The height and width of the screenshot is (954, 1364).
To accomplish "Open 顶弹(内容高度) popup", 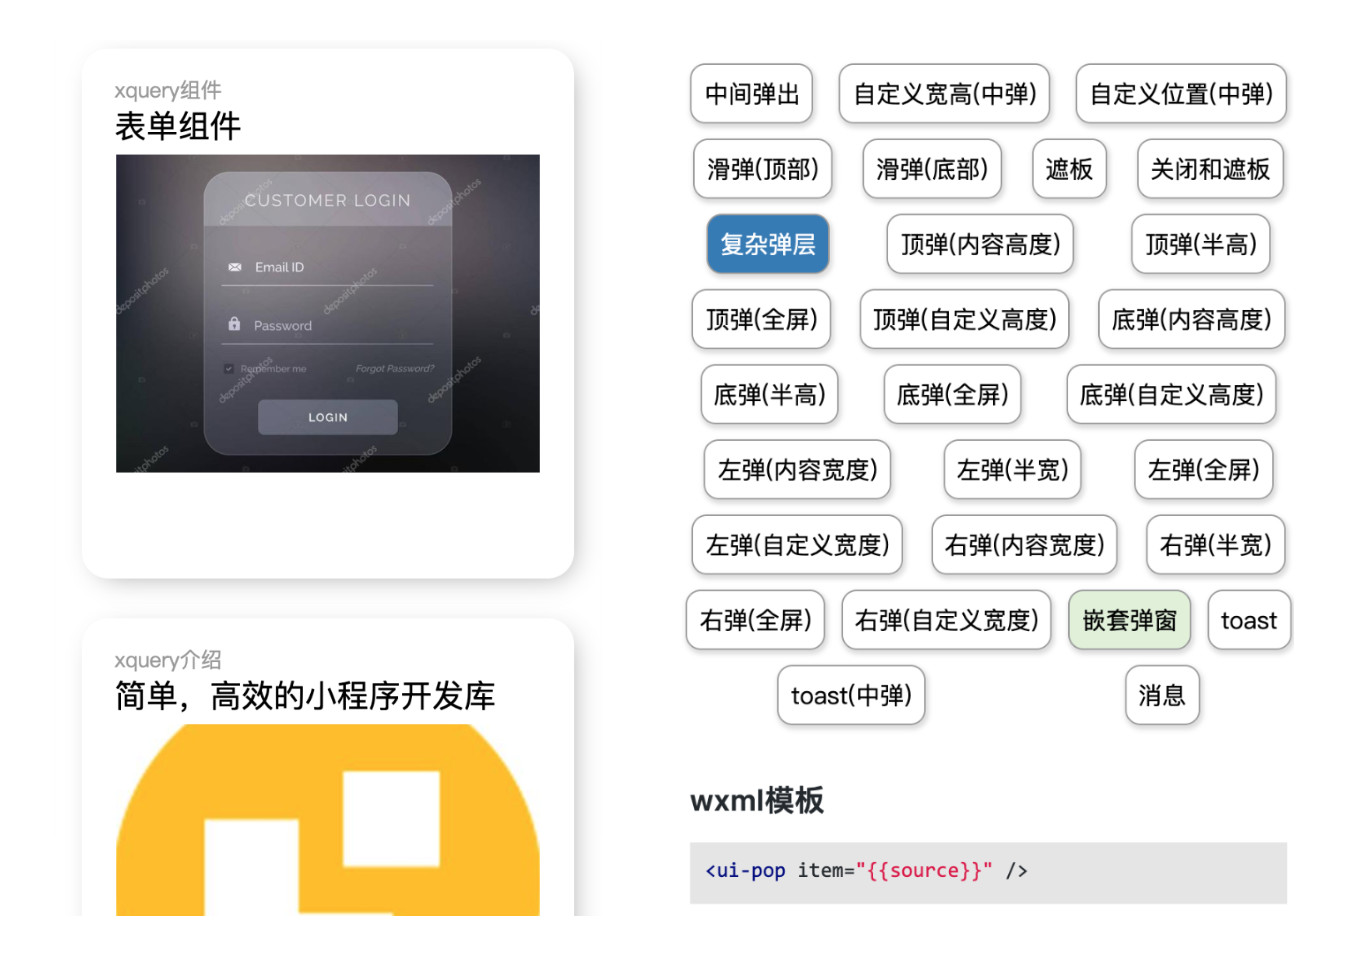I will click(x=980, y=244).
